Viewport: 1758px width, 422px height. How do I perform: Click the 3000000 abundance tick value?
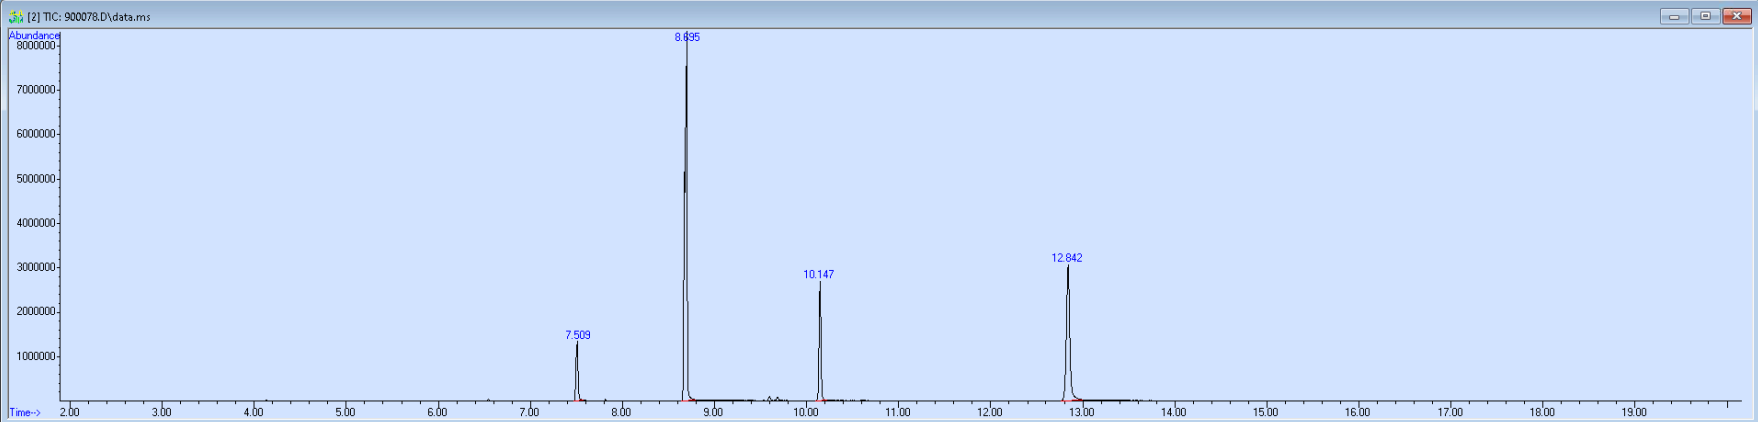click(36, 267)
